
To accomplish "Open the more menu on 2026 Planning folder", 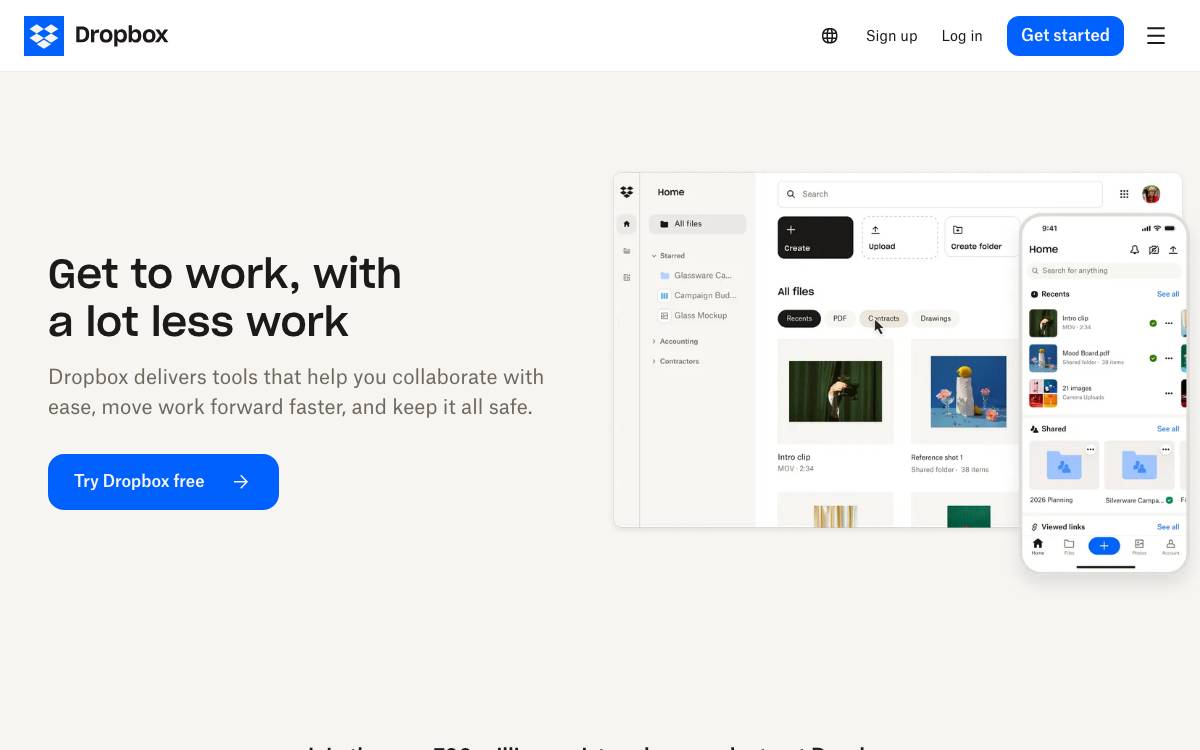I will click(x=1090, y=450).
